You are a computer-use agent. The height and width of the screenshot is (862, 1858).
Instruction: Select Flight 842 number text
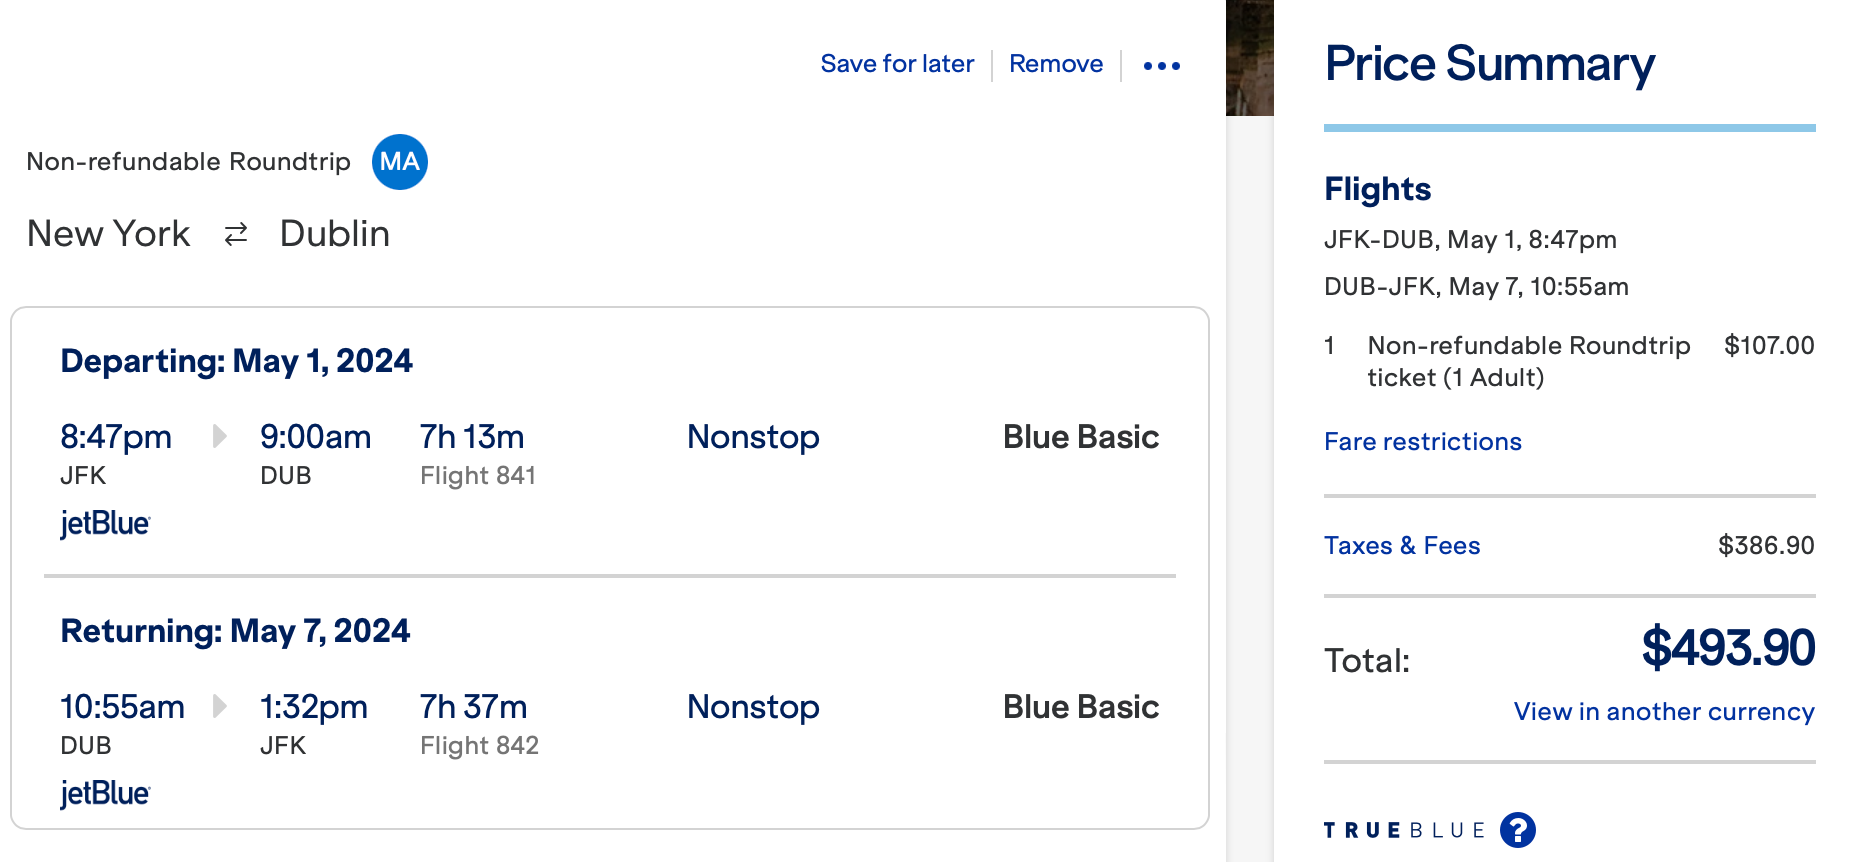click(479, 746)
